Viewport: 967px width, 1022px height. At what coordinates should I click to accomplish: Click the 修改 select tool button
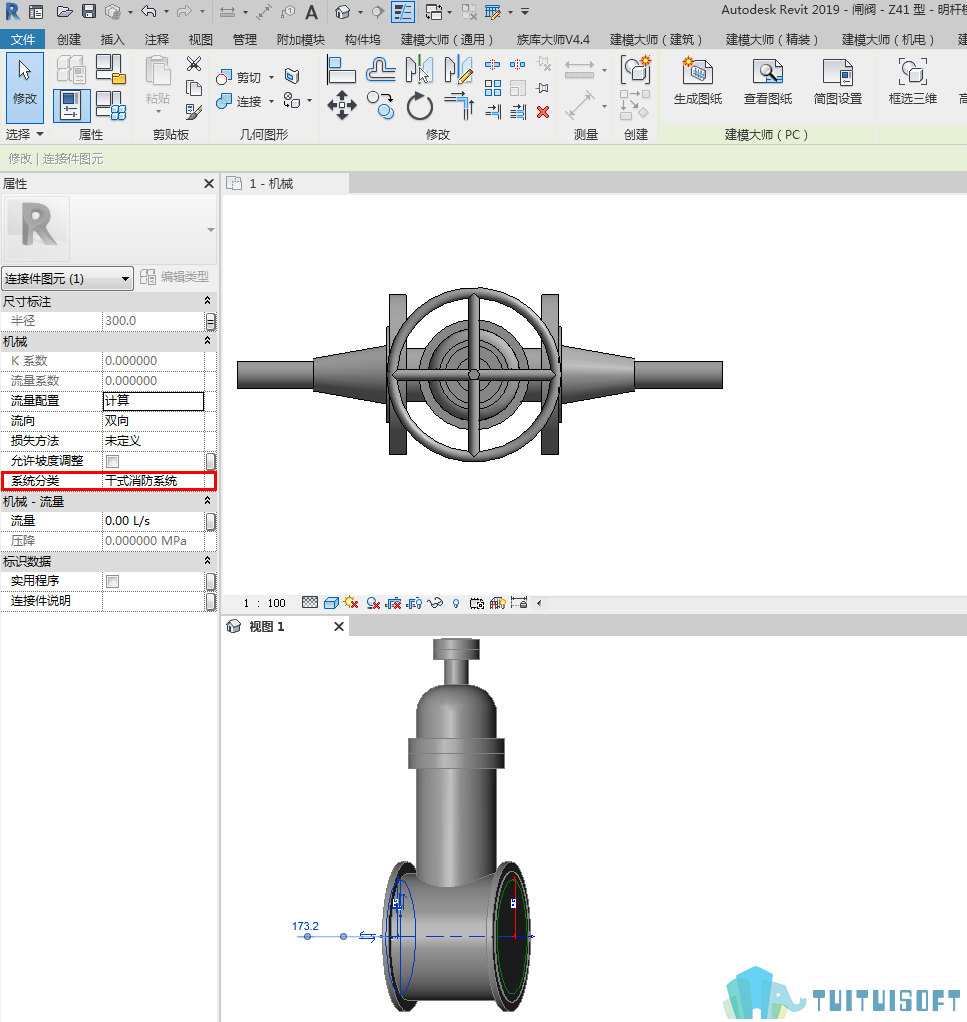(x=25, y=87)
